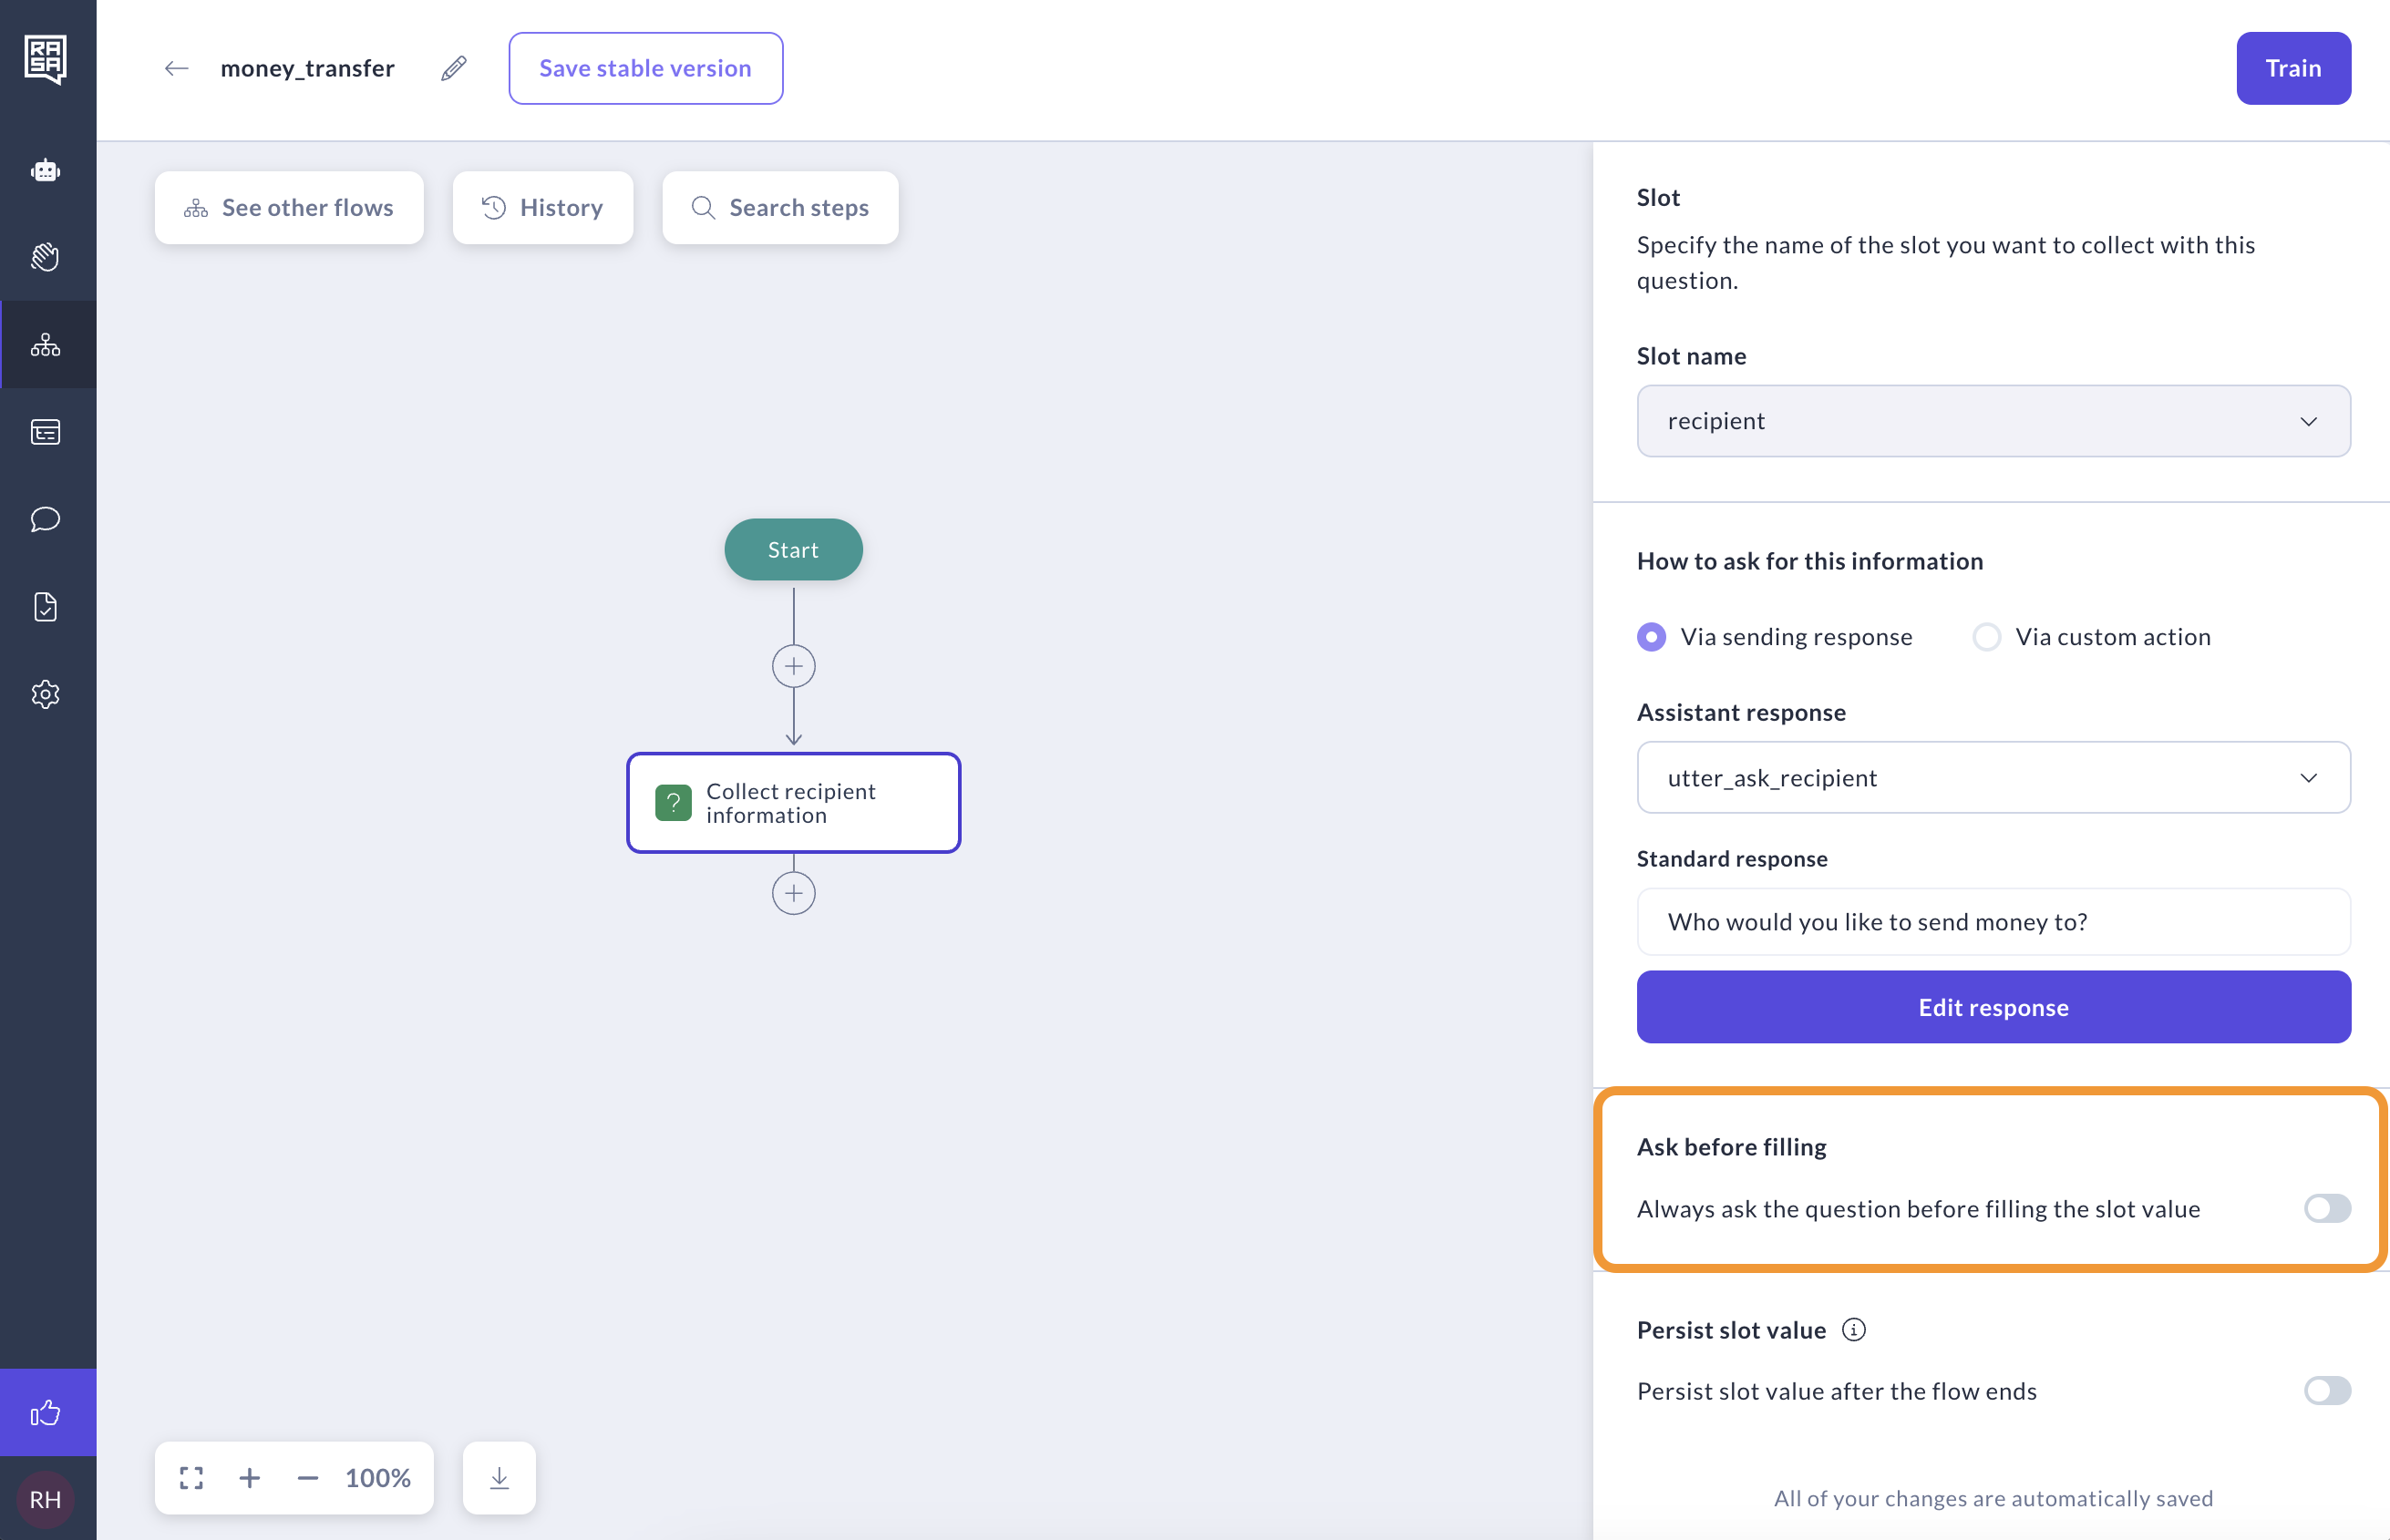2390x1540 pixels.
Task: Open the Slot name dropdown showing recipient
Action: (x=1992, y=421)
